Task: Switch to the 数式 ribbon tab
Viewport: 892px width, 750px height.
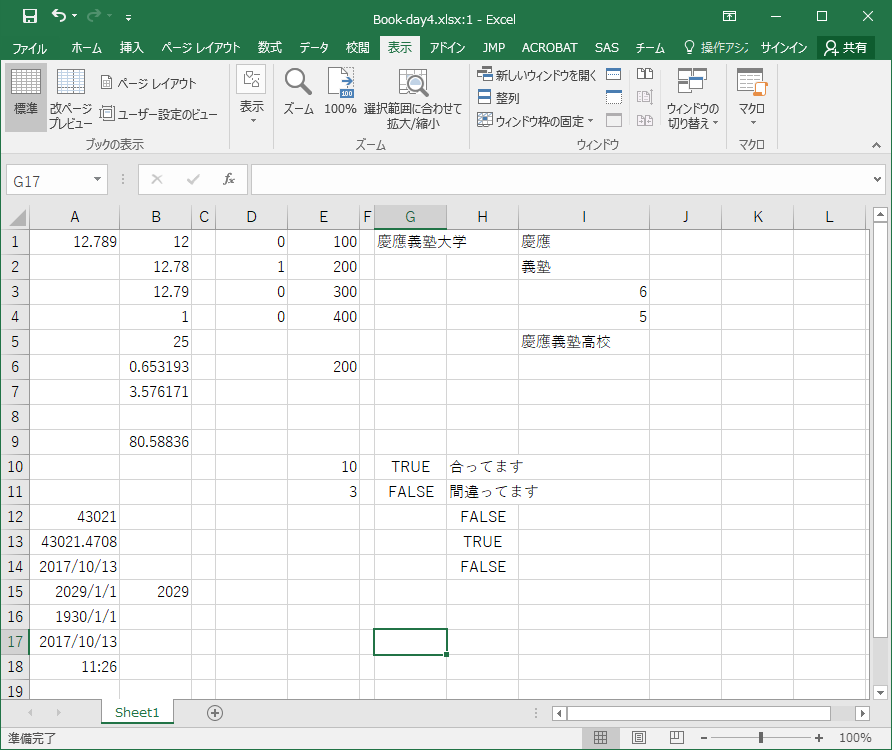Action: [x=269, y=48]
